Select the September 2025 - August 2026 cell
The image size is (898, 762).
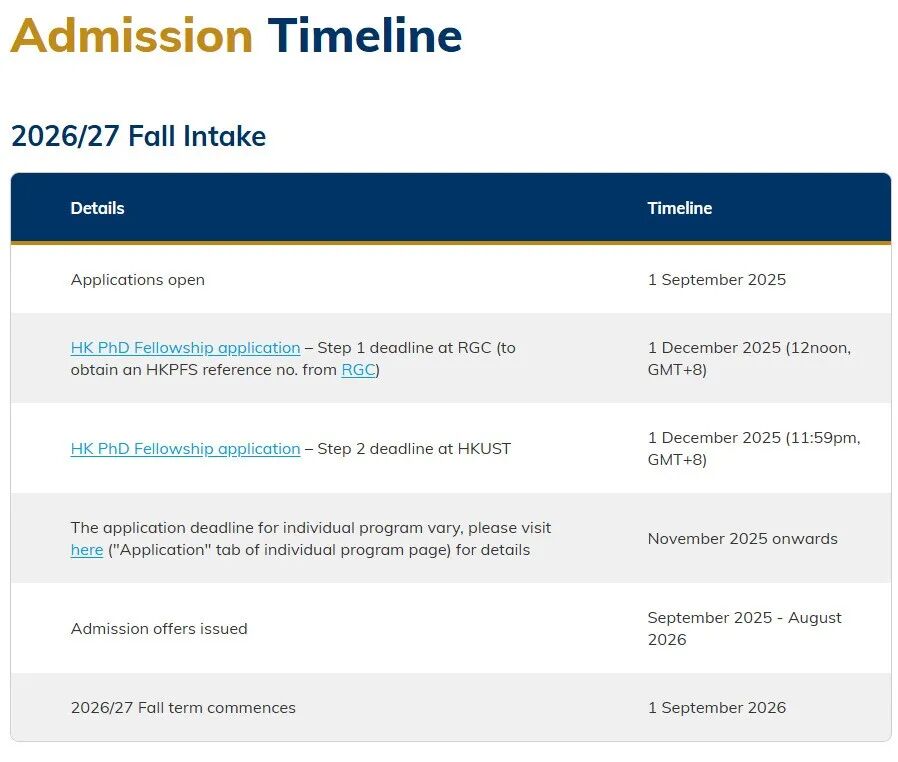(x=745, y=628)
